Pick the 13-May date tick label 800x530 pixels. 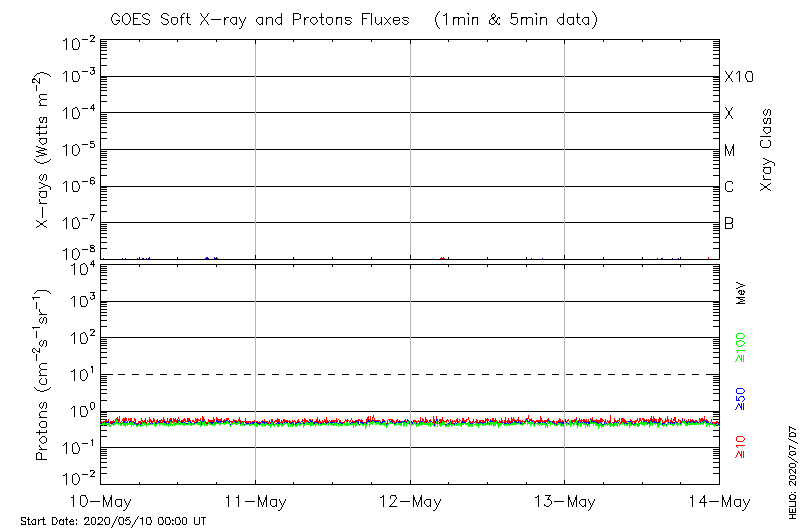[x=564, y=501]
